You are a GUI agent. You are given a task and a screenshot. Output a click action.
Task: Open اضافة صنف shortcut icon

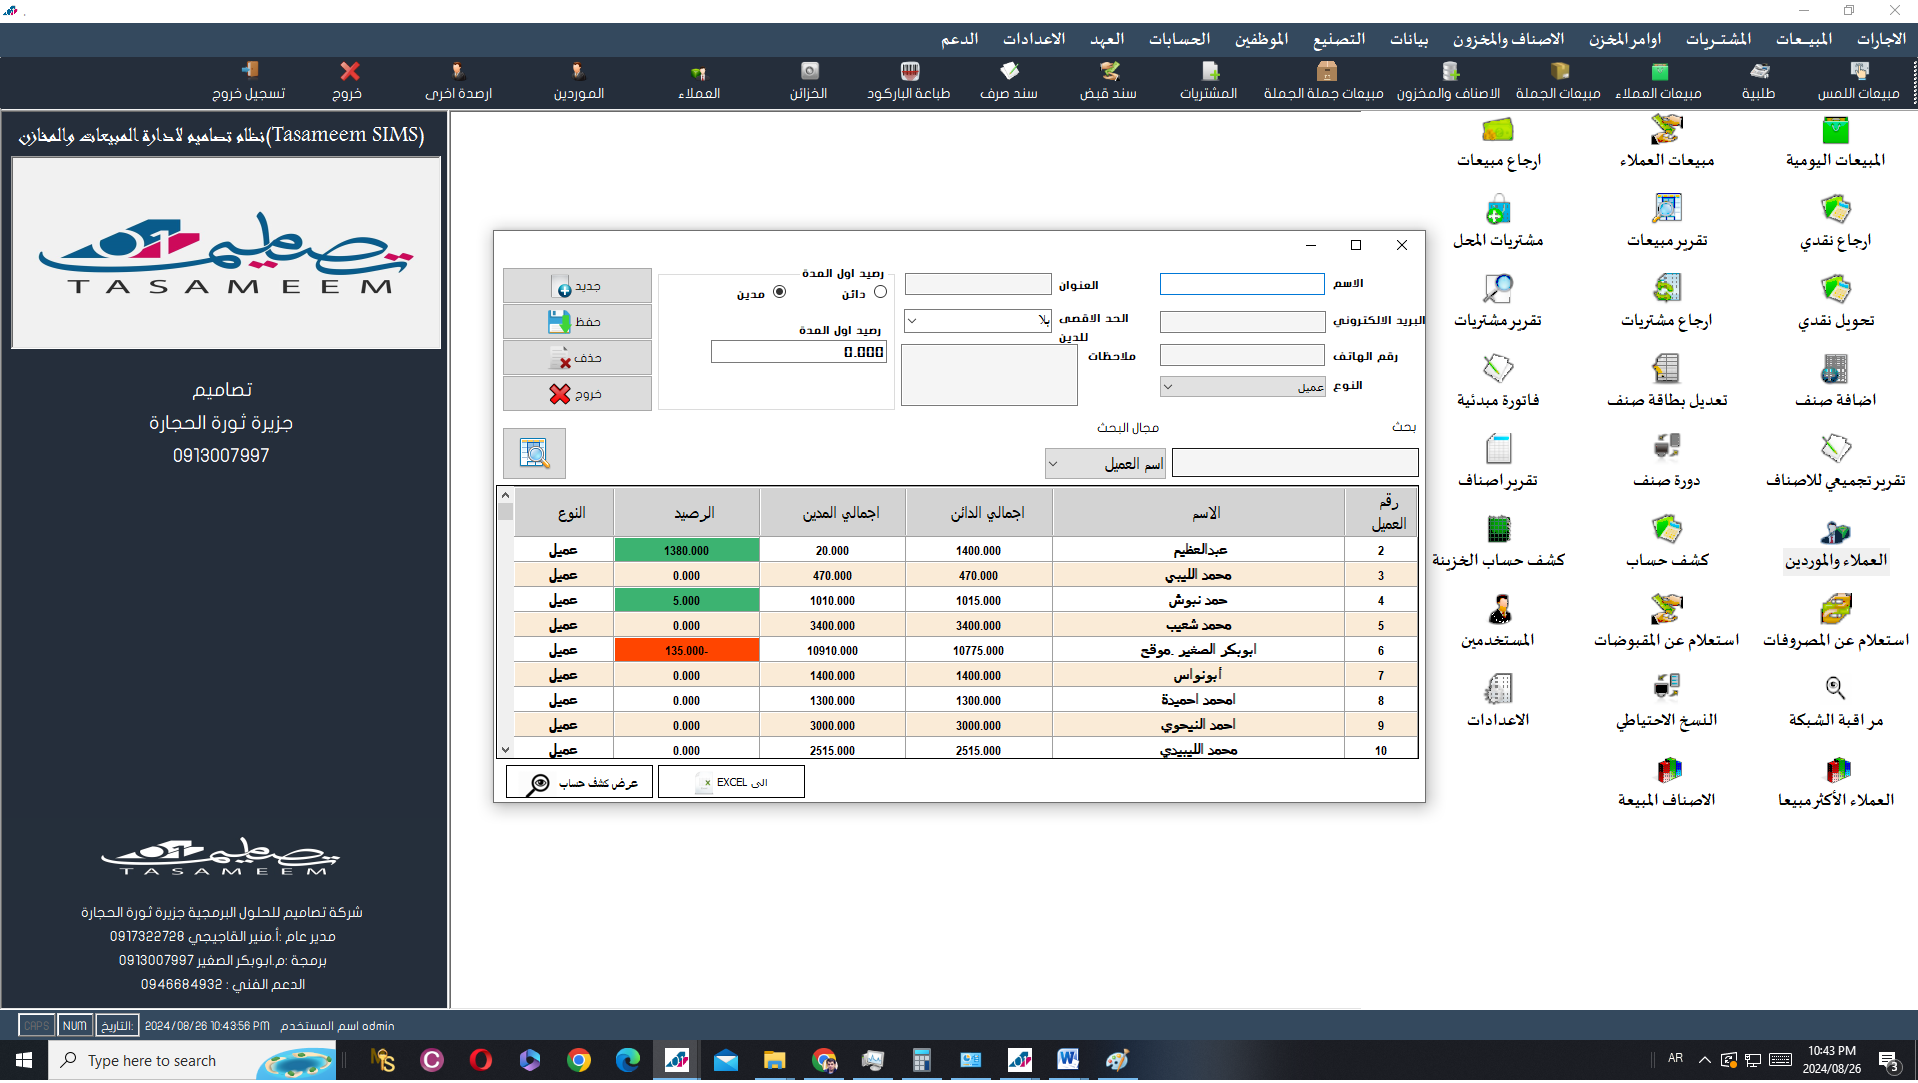(x=1835, y=382)
